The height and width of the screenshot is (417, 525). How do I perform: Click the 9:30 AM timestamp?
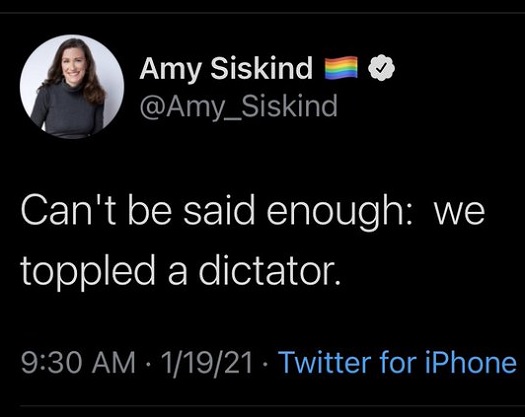[x=78, y=362]
